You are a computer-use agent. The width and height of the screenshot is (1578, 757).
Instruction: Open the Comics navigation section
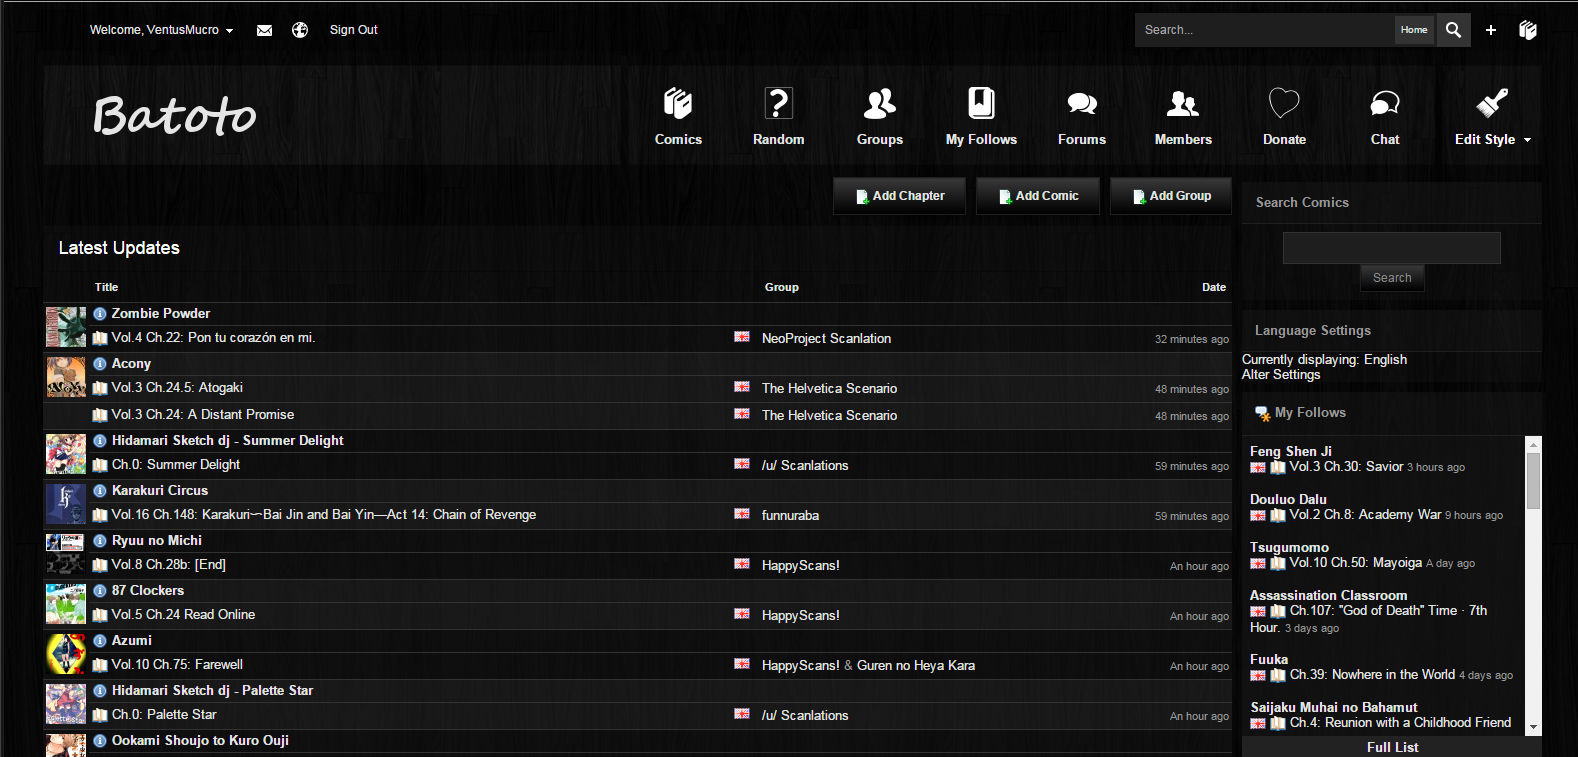678,116
